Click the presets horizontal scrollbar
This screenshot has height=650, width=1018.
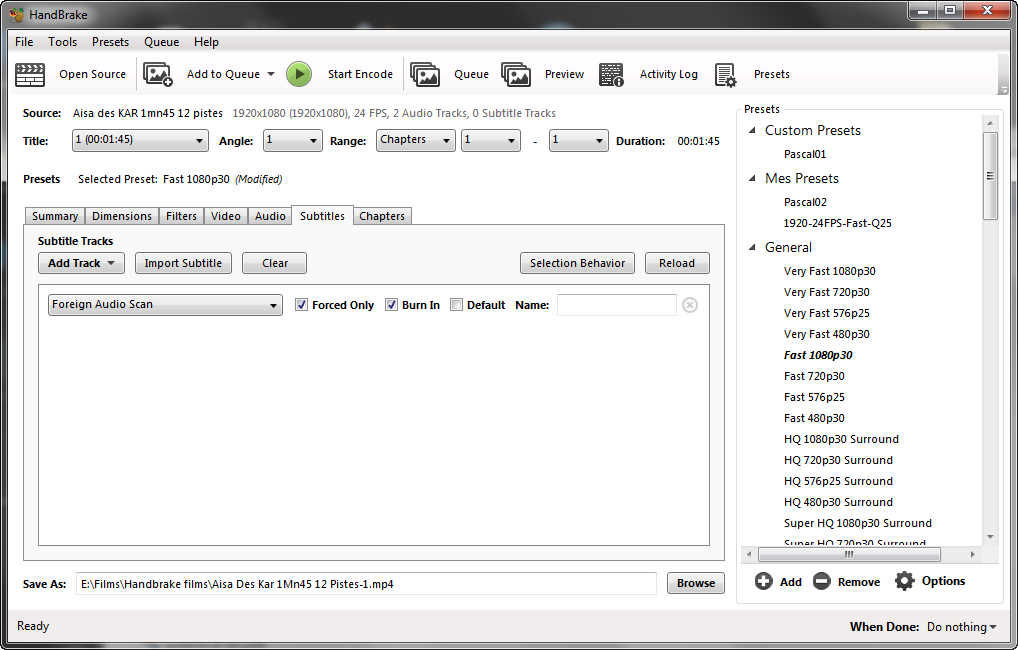[x=849, y=555]
